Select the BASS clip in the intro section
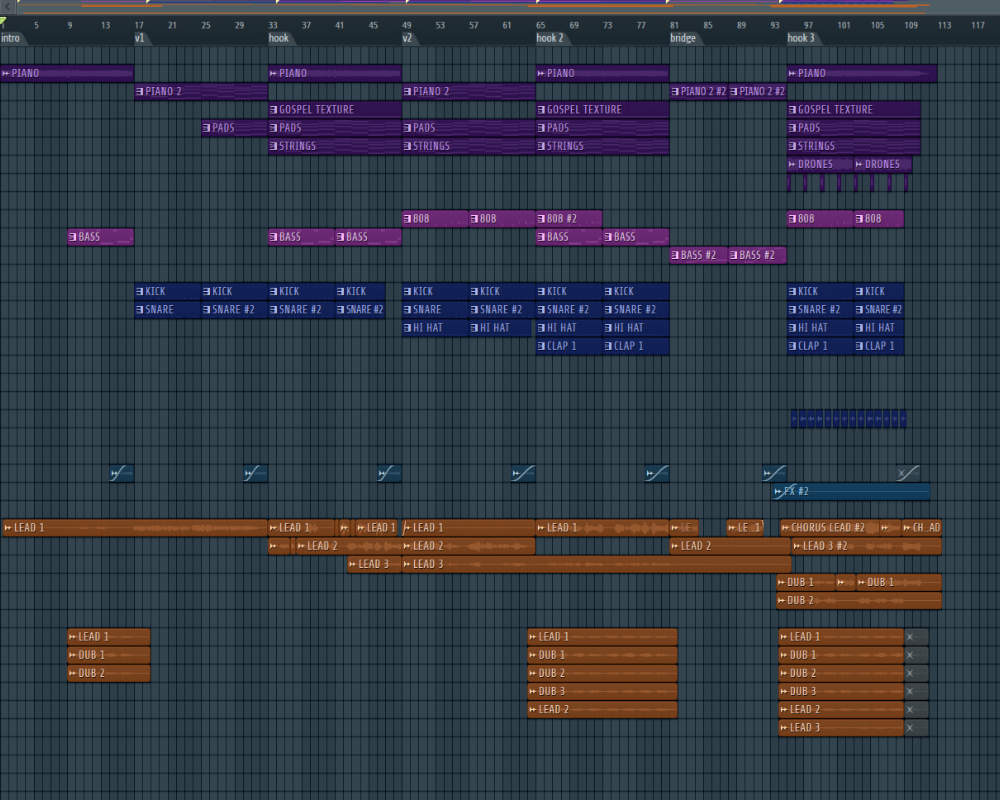This screenshot has width=1000, height=800. pos(101,237)
